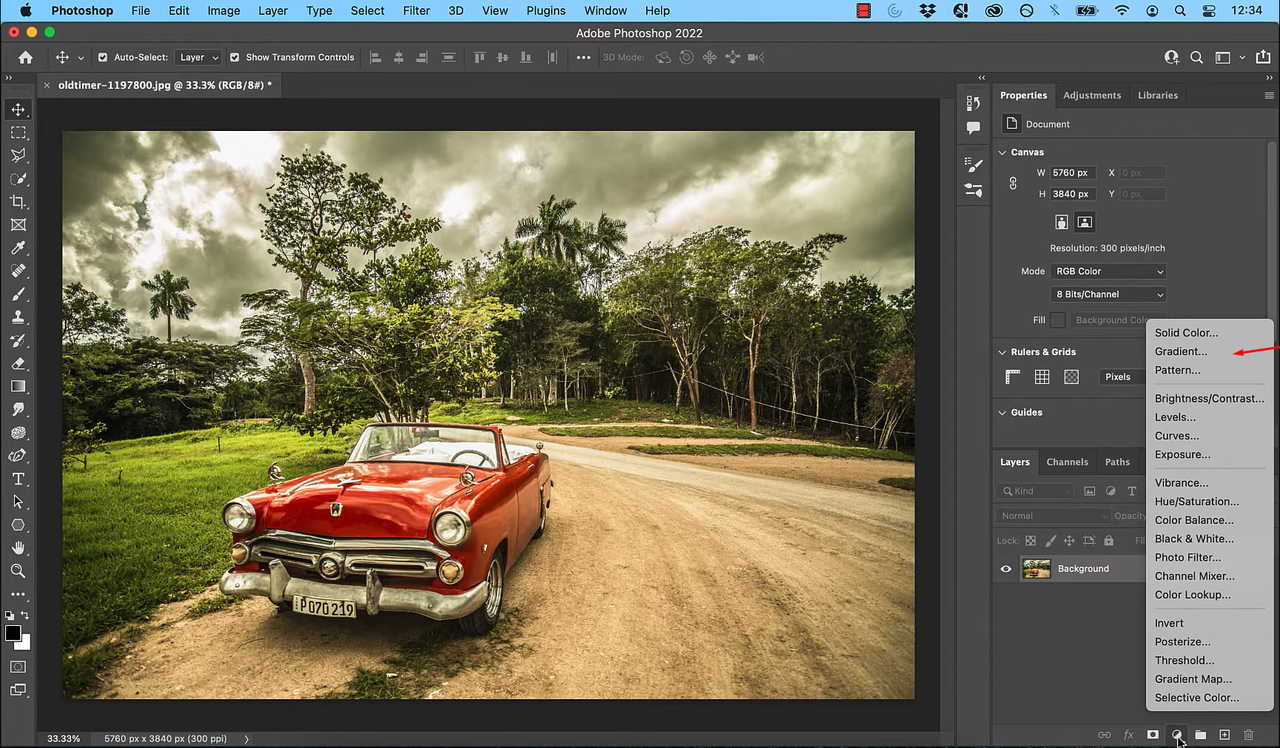Select the Move tool
Screen dimensions: 1280x748
tap(17, 109)
